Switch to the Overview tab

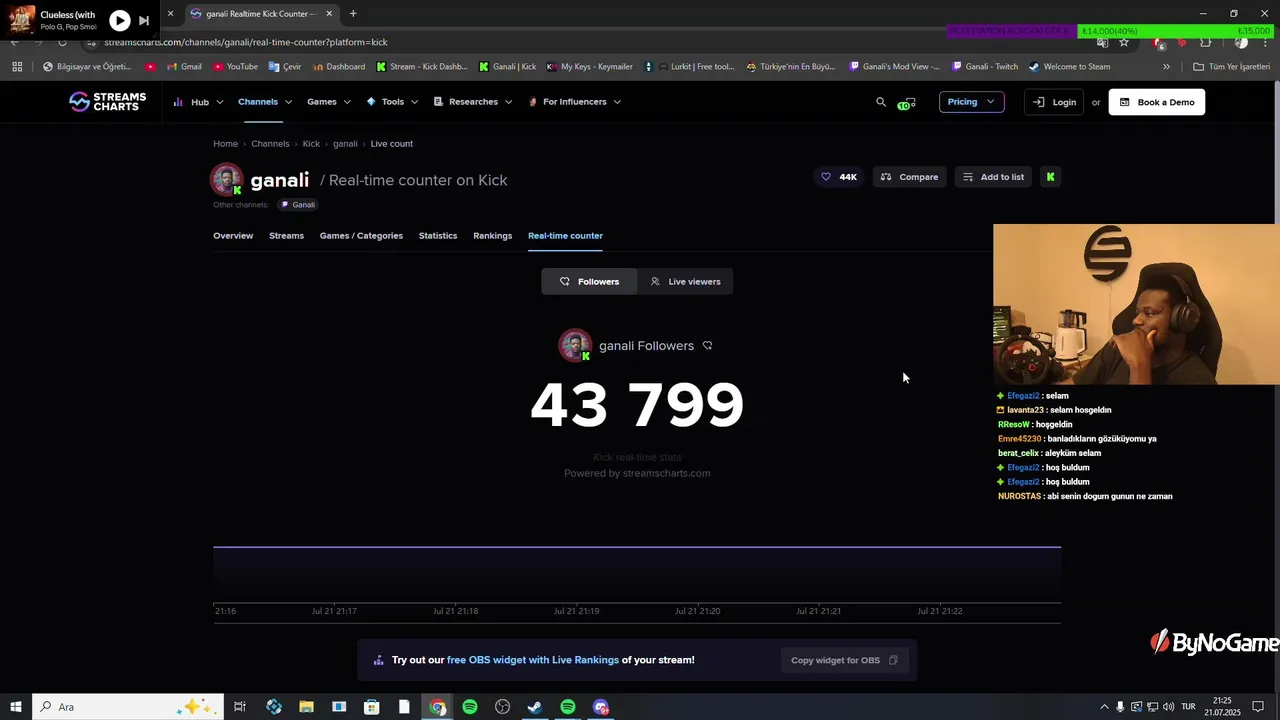click(233, 236)
